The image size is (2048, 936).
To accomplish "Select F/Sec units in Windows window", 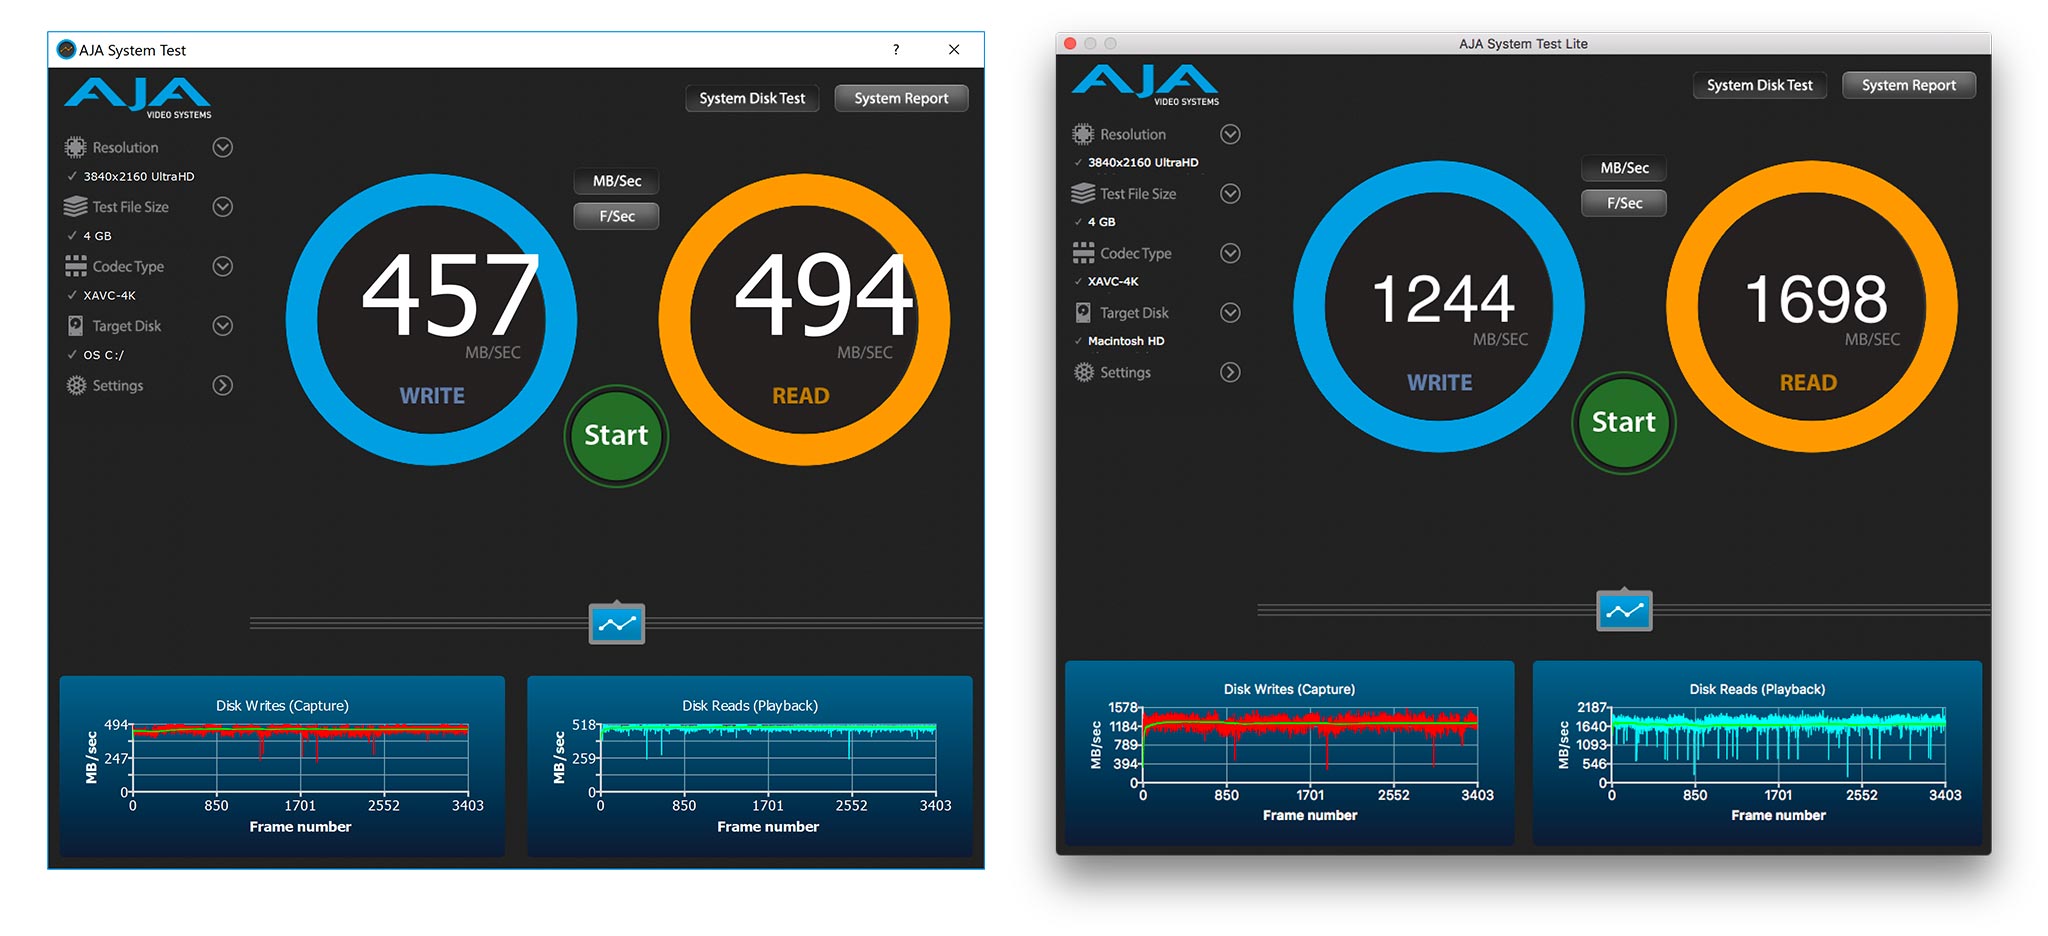I will 617,216.
